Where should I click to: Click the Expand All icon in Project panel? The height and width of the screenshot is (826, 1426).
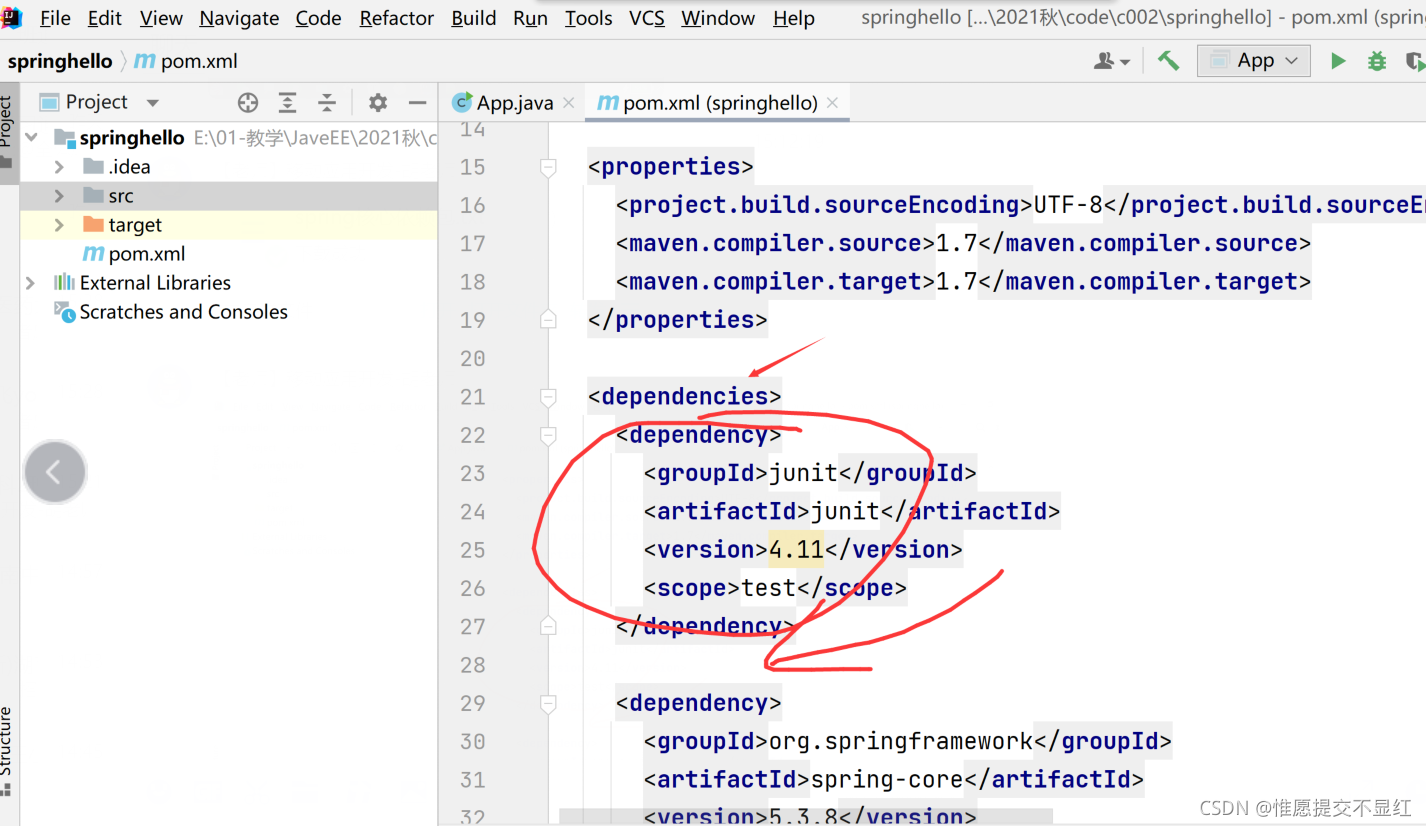(x=287, y=102)
